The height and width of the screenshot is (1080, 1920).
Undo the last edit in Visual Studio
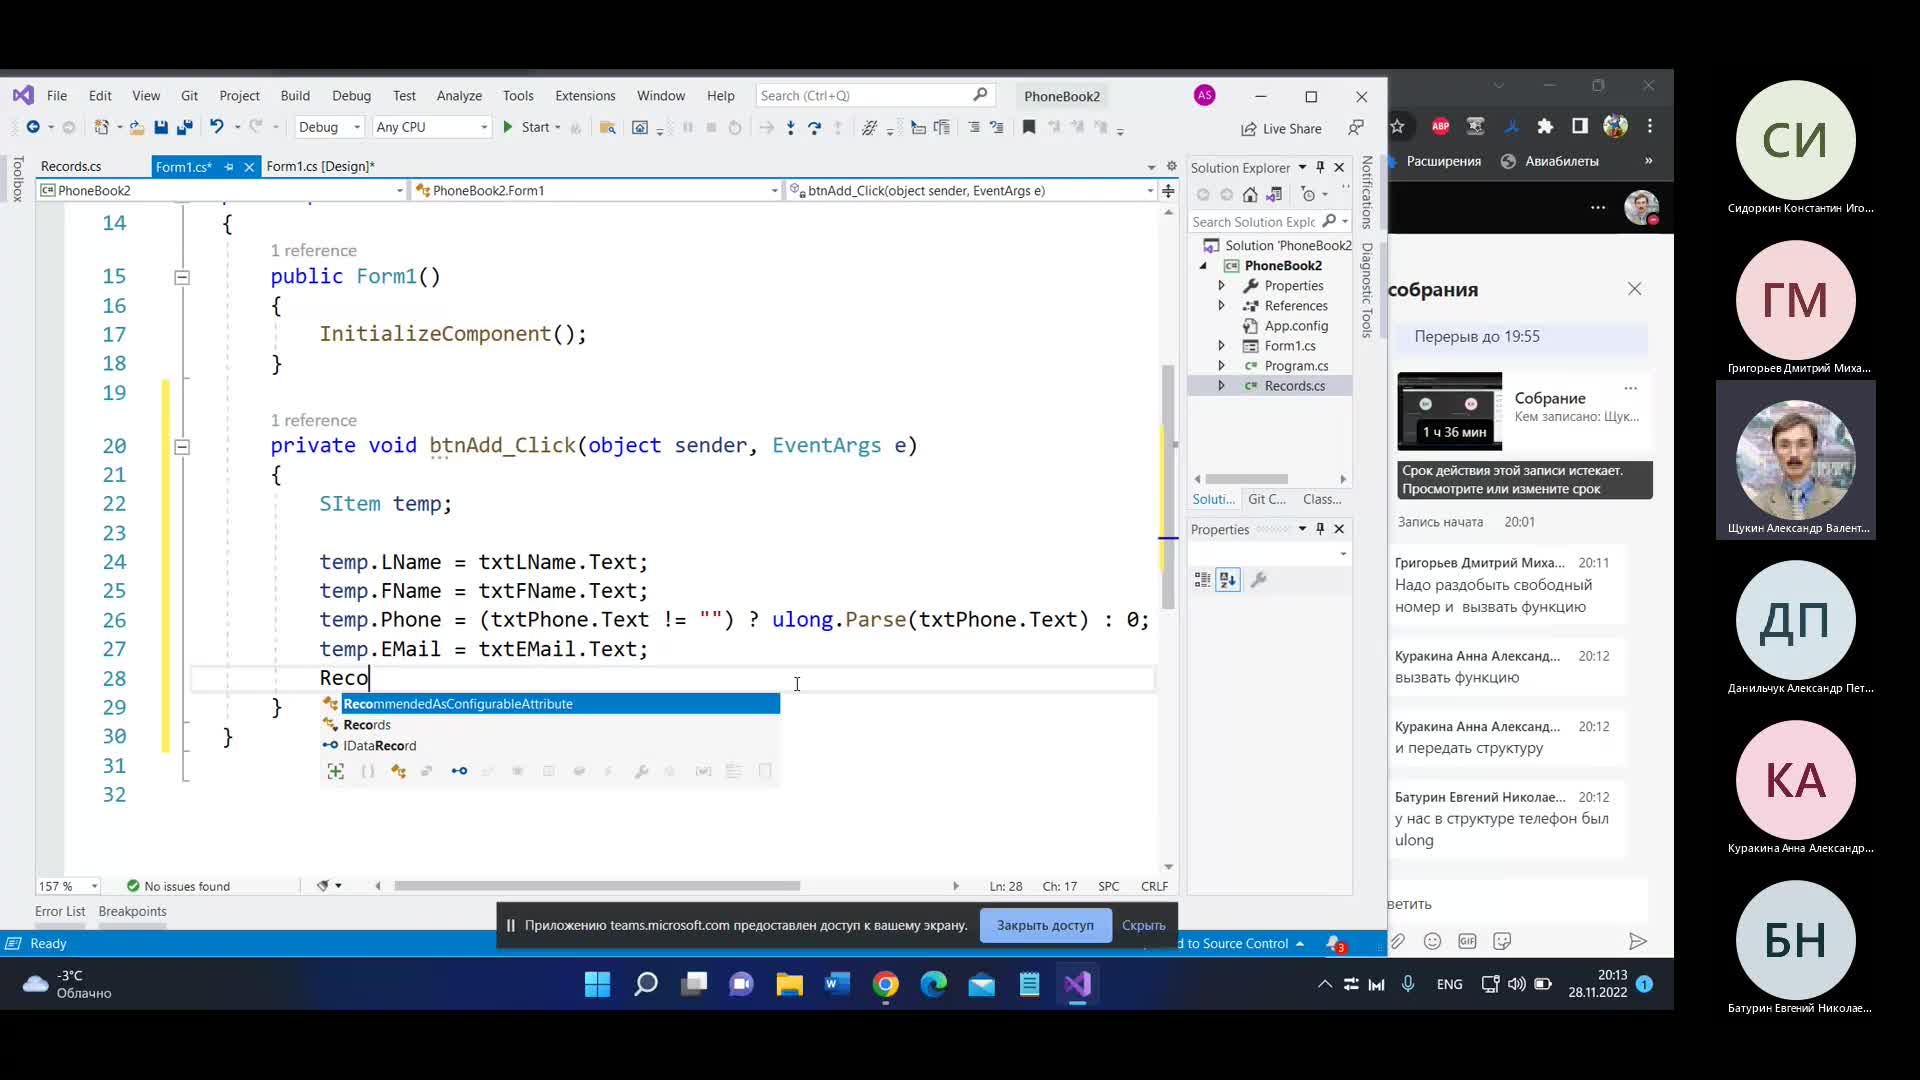pyautogui.click(x=216, y=127)
